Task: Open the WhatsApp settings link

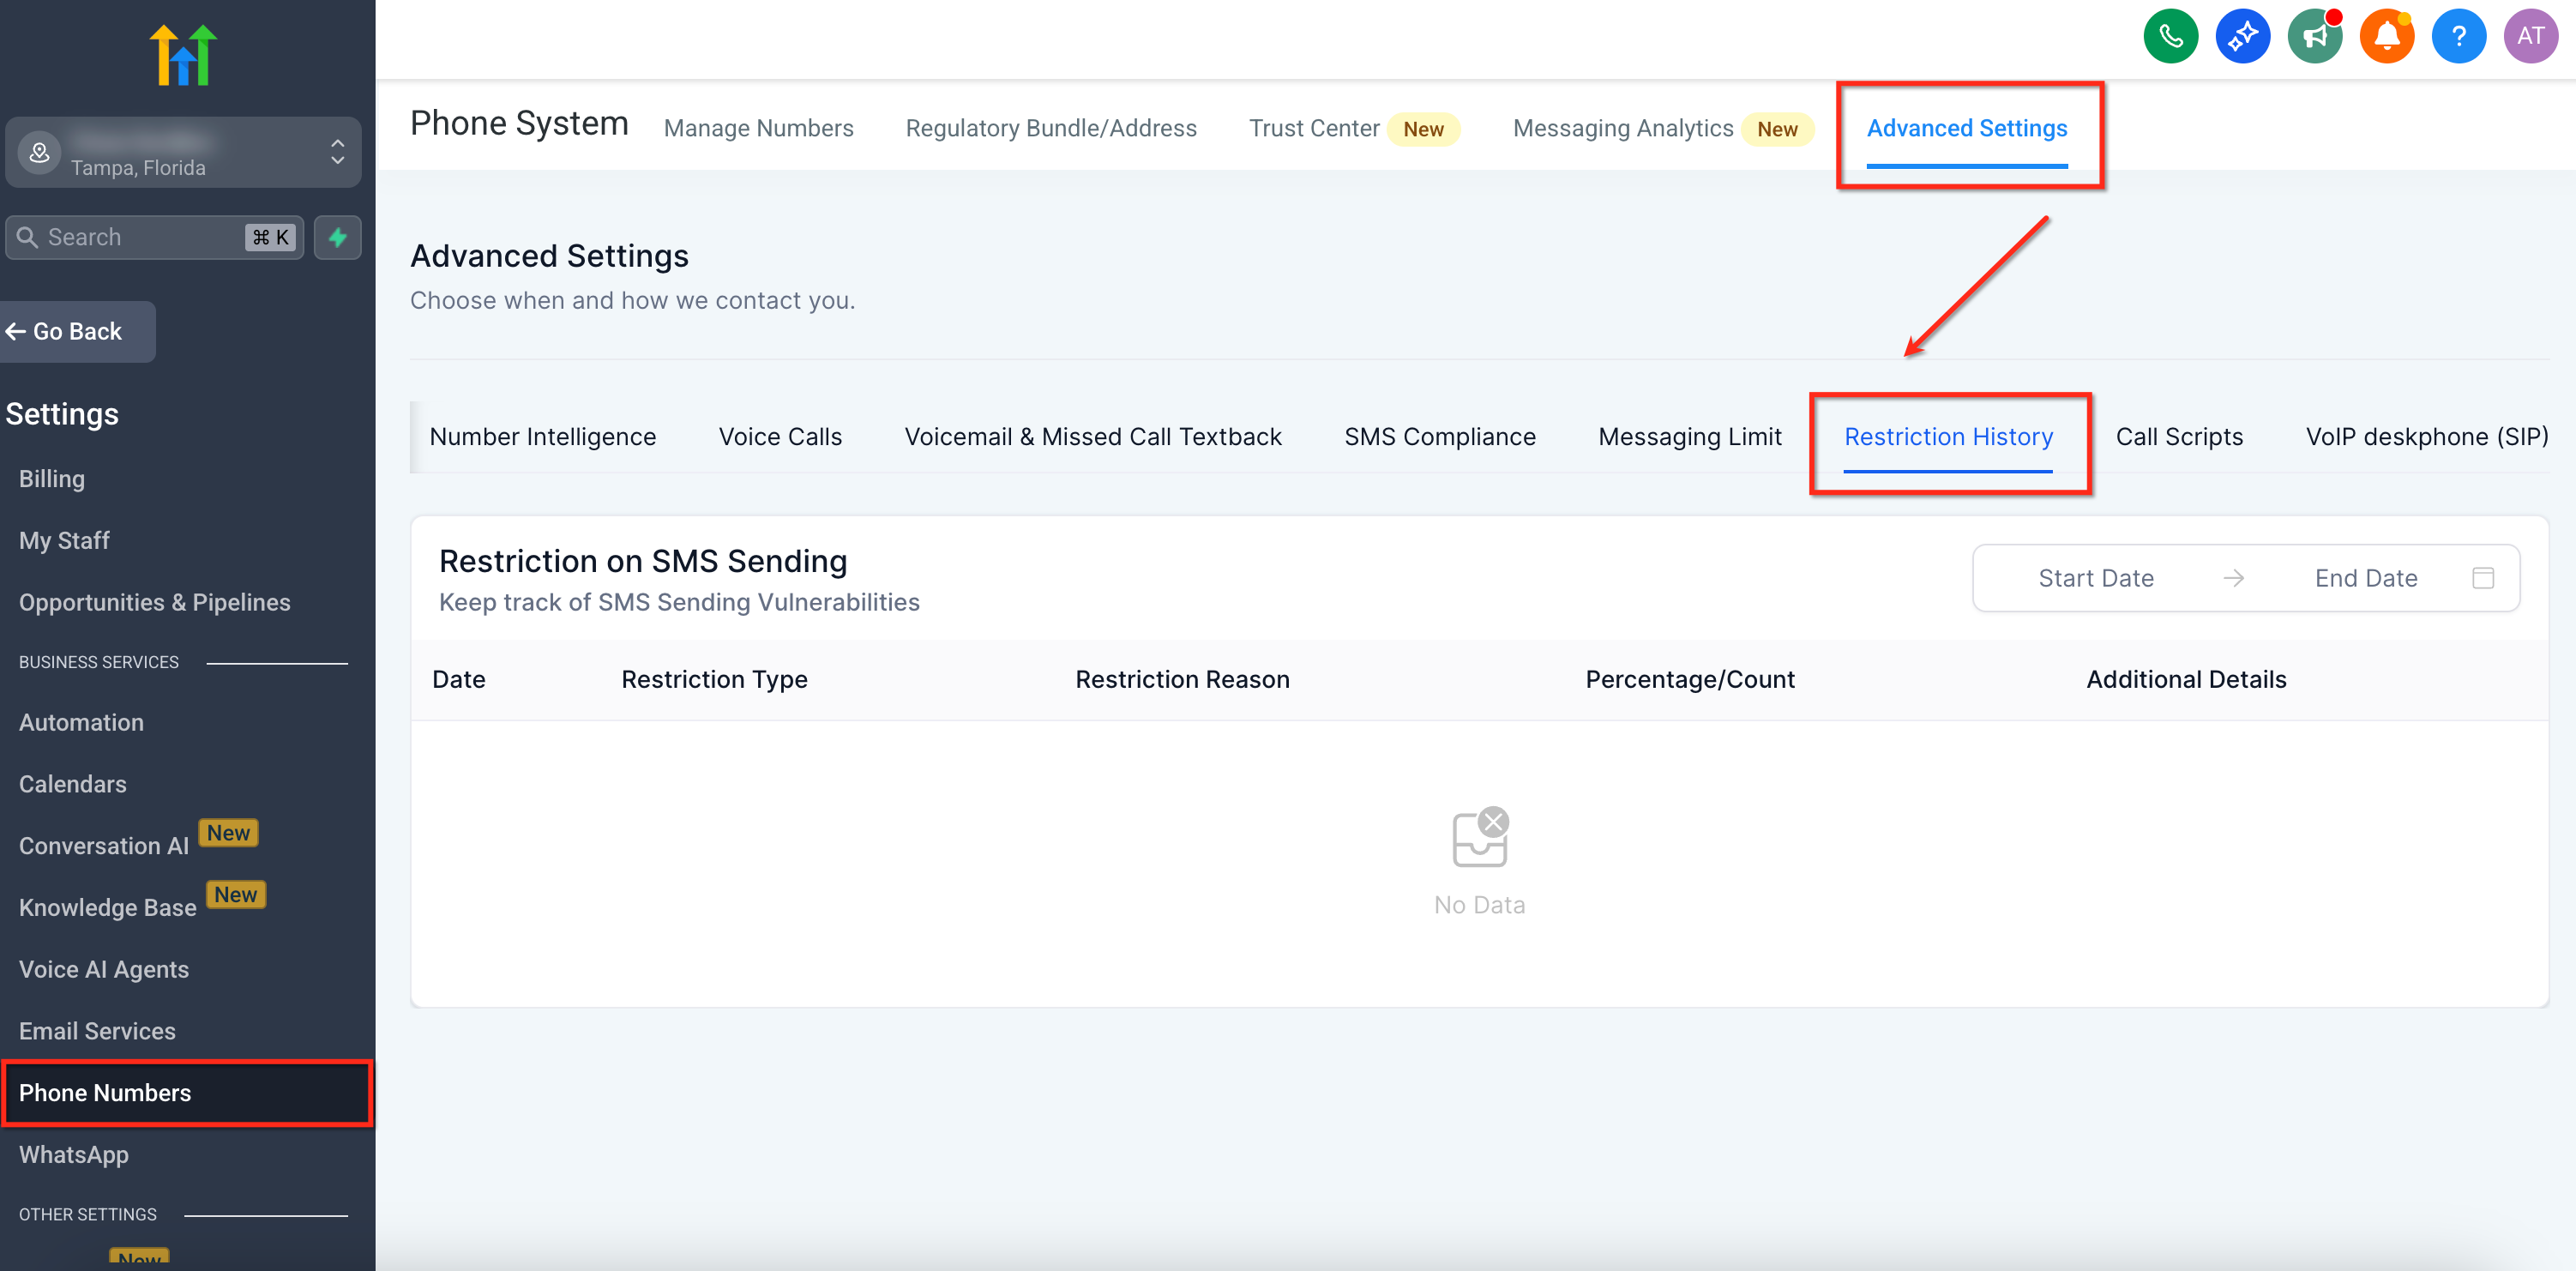Action: pyautogui.click(x=74, y=1155)
